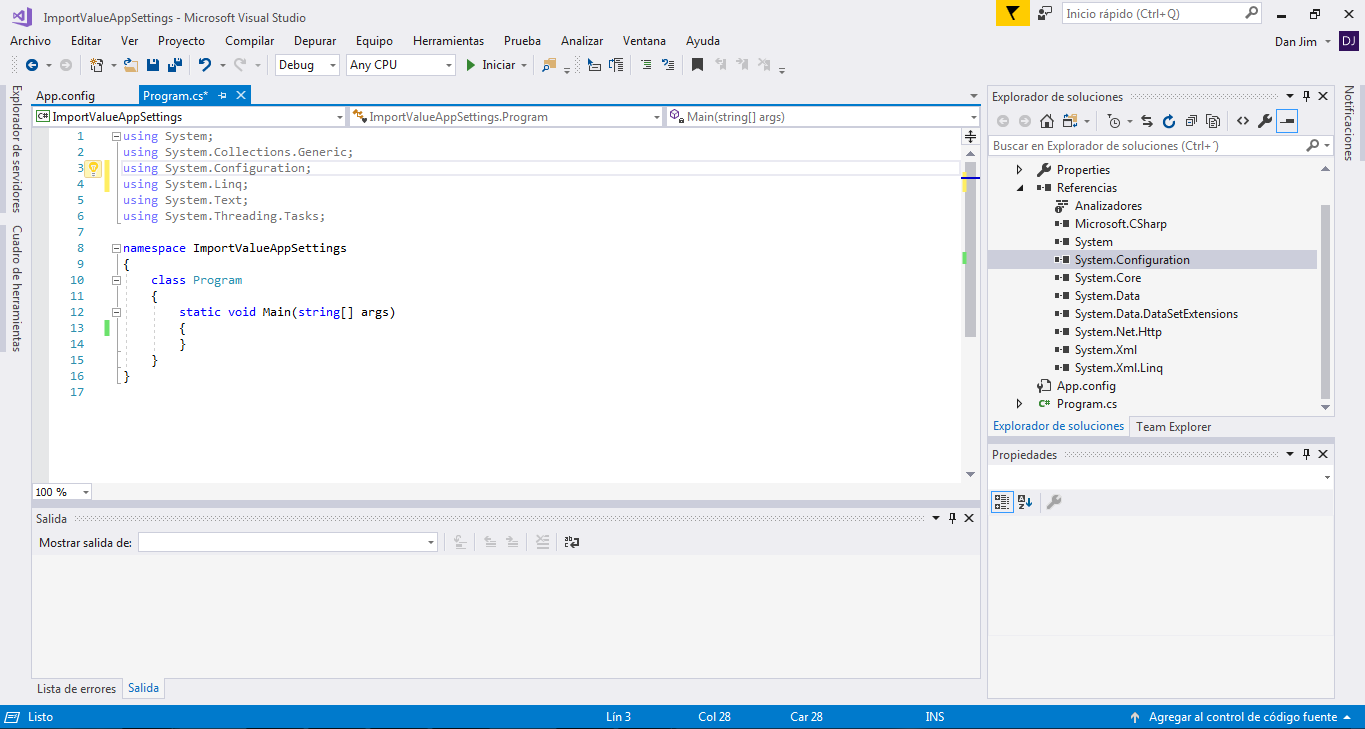Click the light bulb quick actions icon
Image resolution: width=1365 pixels, height=729 pixels.
[92, 168]
